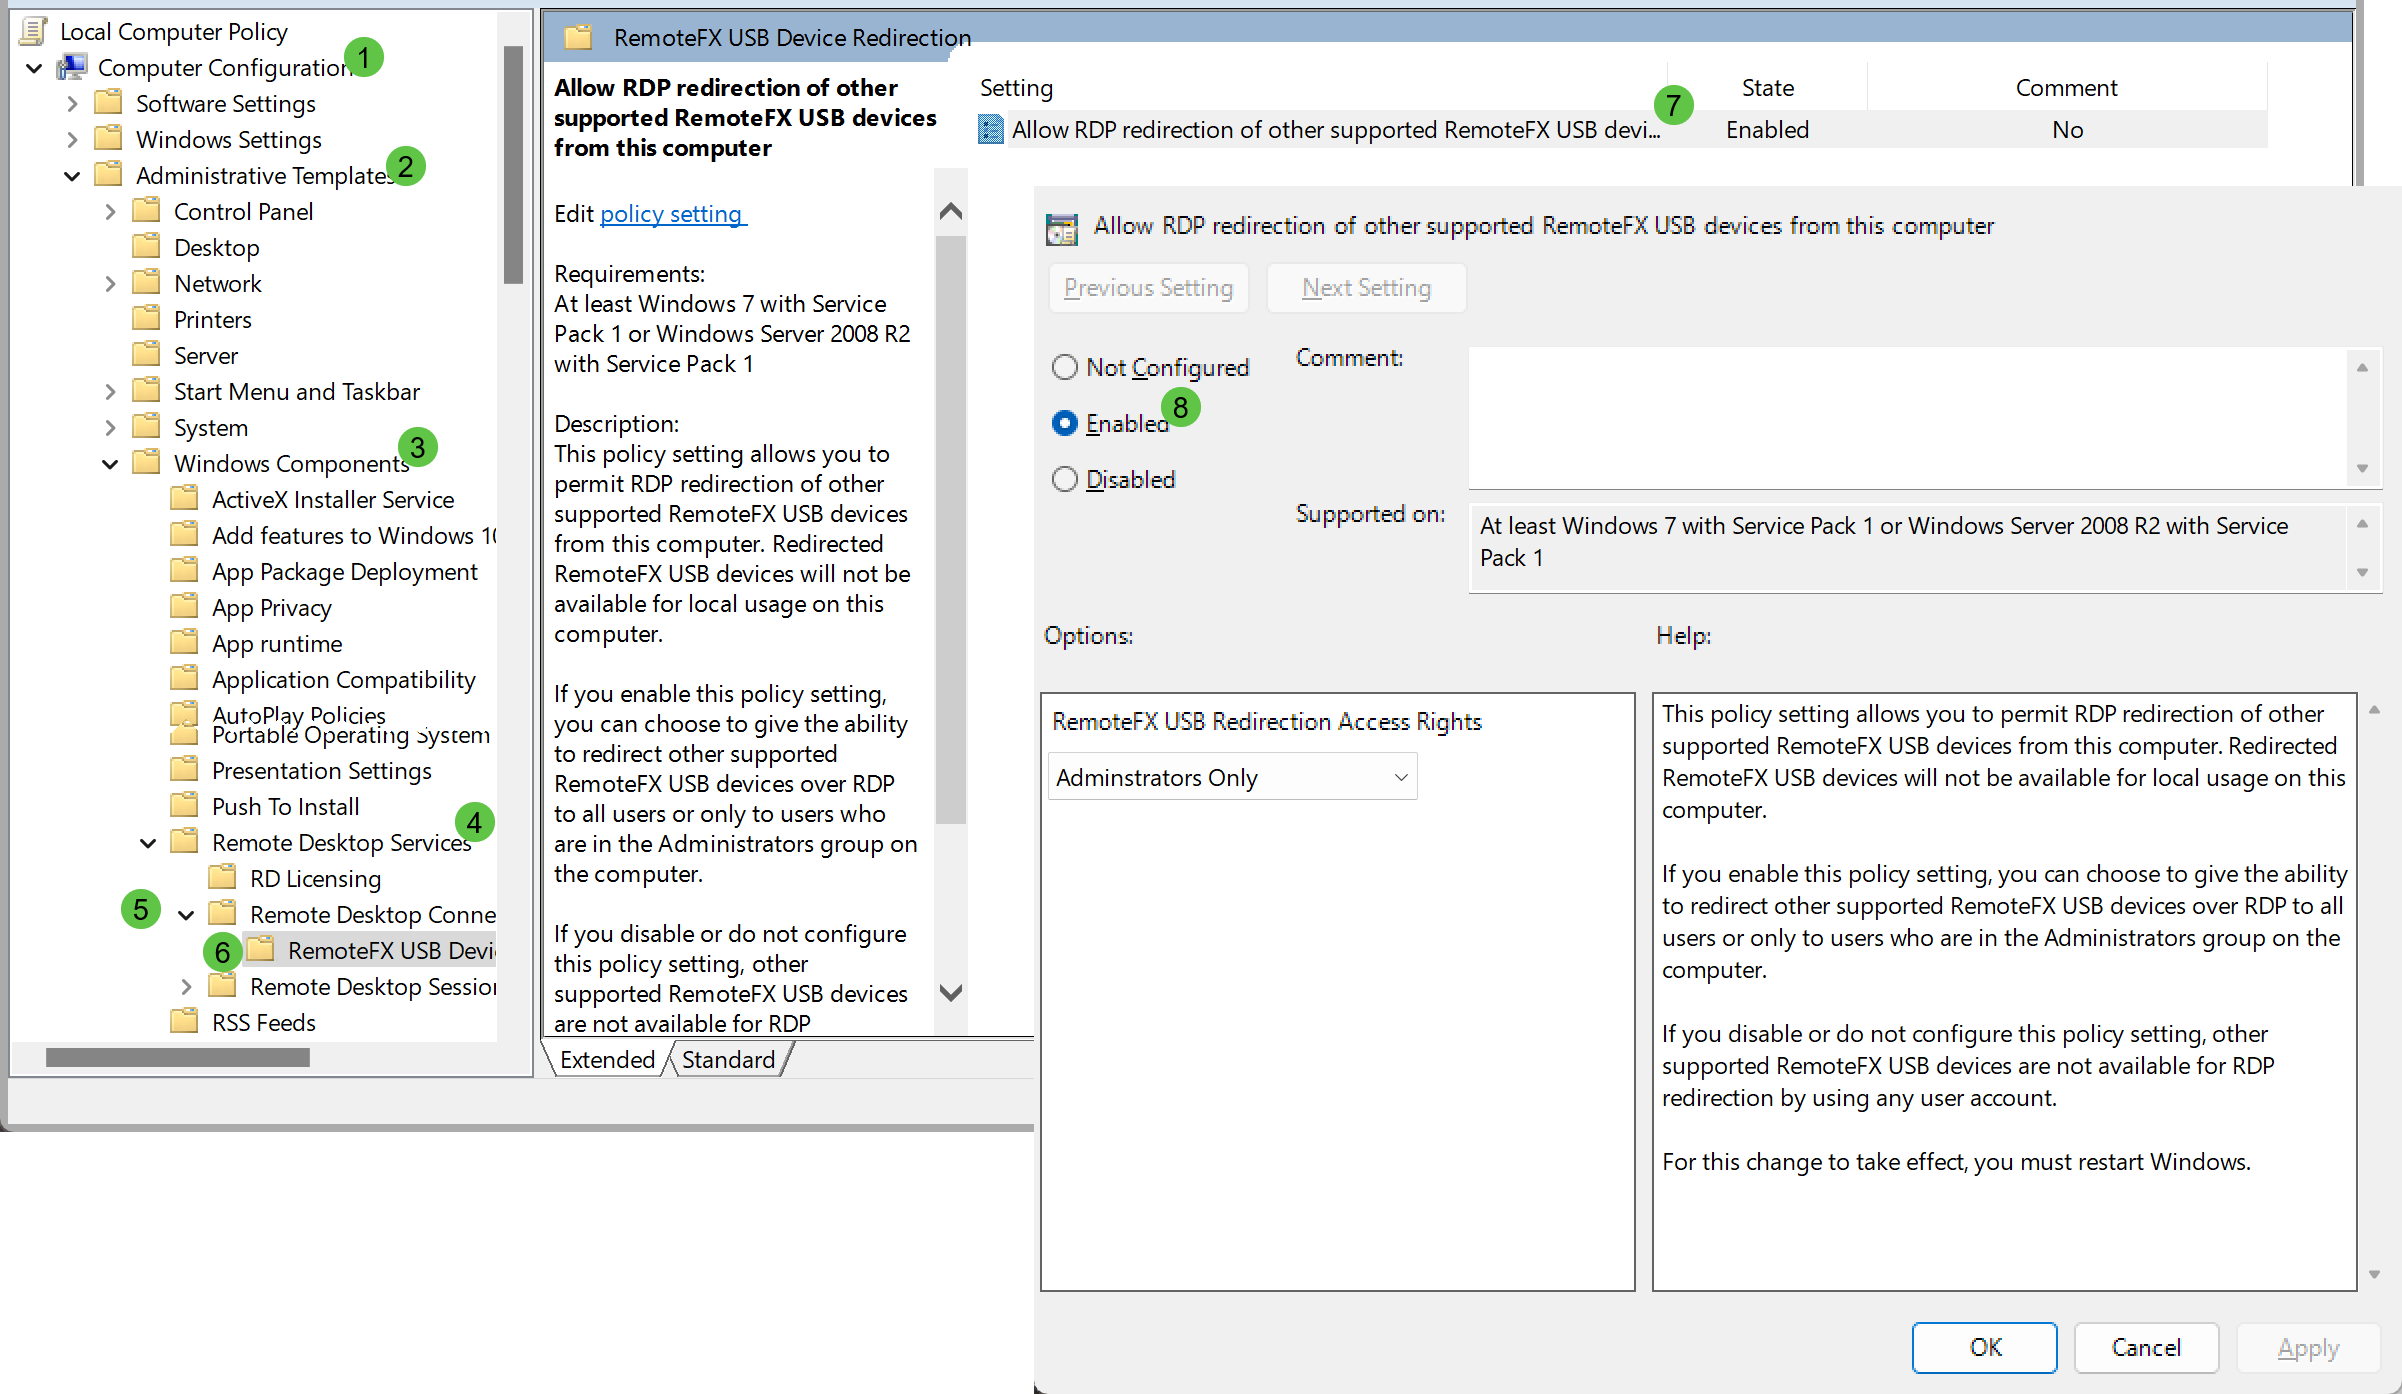The image size is (2402, 1394).
Task: Select the Not Configured radio button
Action: [1065, 367]
